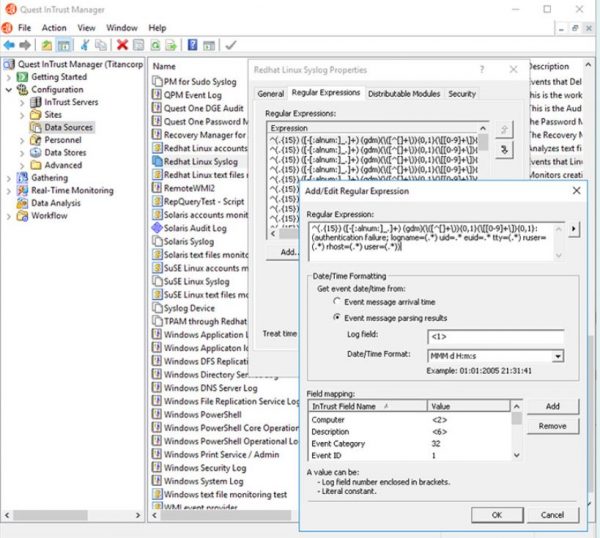
Task: Click the Back arrow toolbar icon
Action: click(x=9, y=45)
